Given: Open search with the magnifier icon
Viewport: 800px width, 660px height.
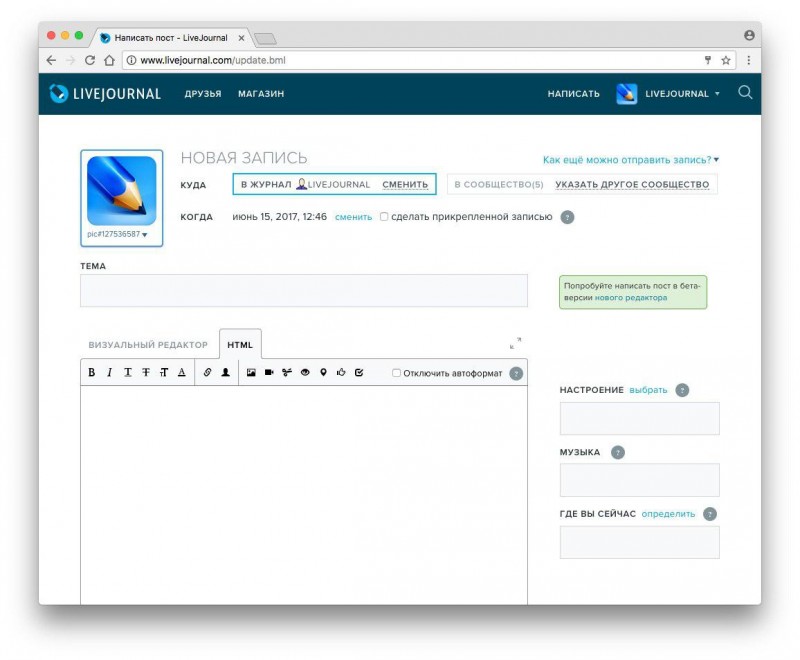Looking at the screenshot, I should click(x=745, y=93).
